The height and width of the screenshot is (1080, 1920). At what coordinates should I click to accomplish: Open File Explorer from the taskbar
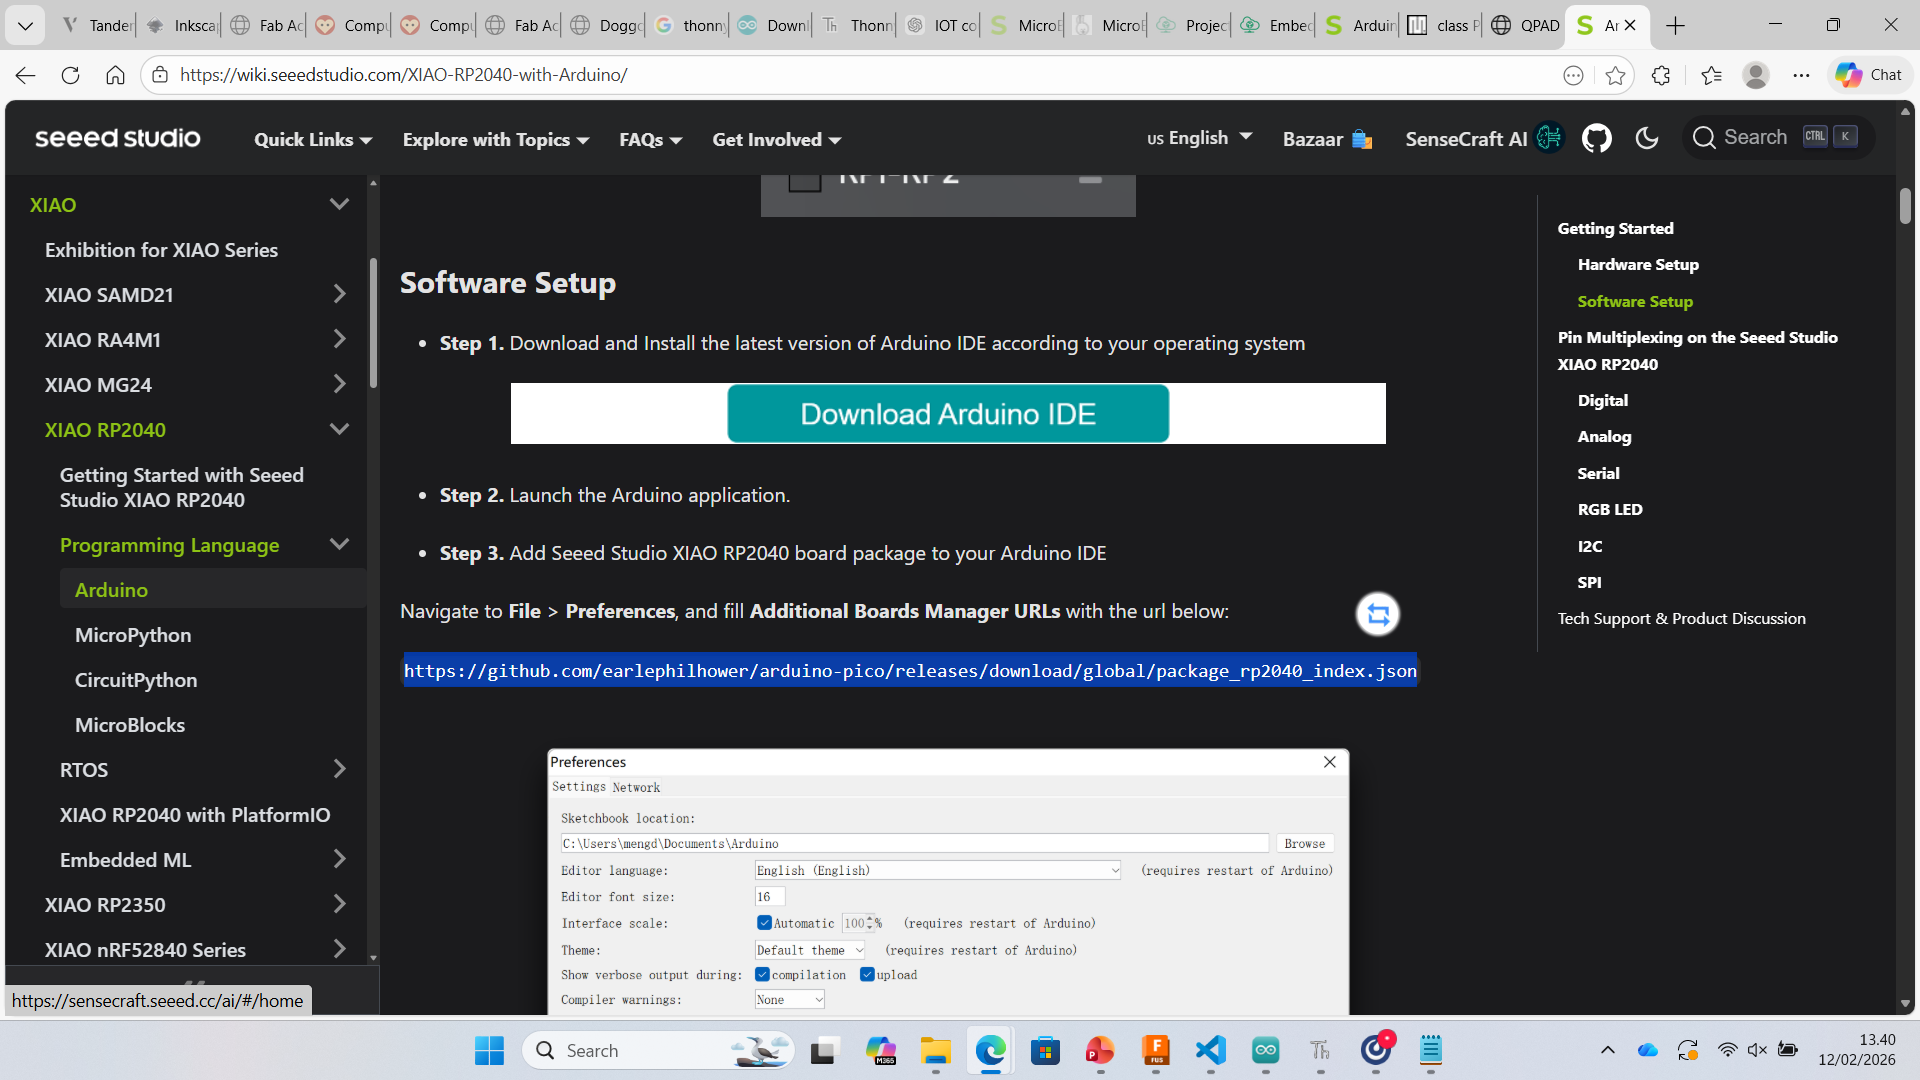pyautogui.click(x=936, y=1050)
